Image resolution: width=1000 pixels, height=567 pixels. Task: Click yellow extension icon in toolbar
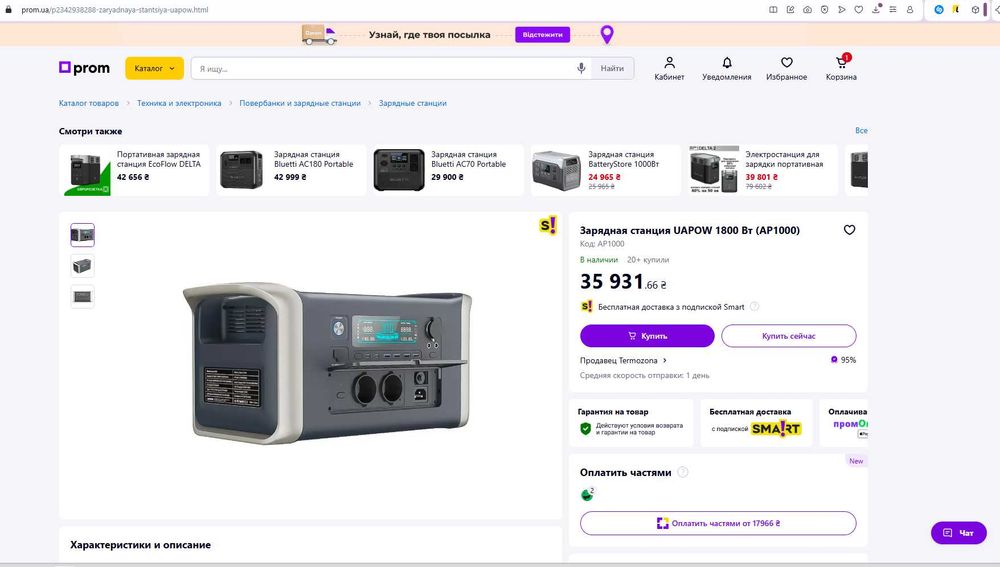coord(956,10)
